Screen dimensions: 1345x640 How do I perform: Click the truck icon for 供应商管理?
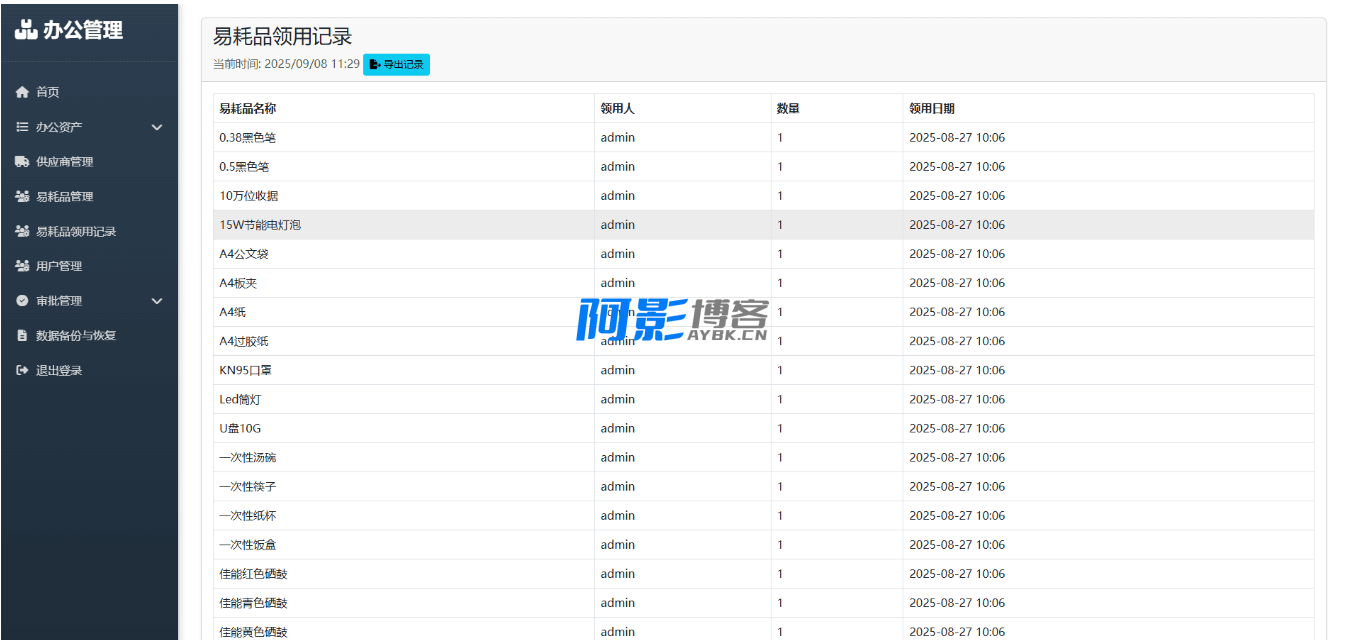click(x=22, y=162)
